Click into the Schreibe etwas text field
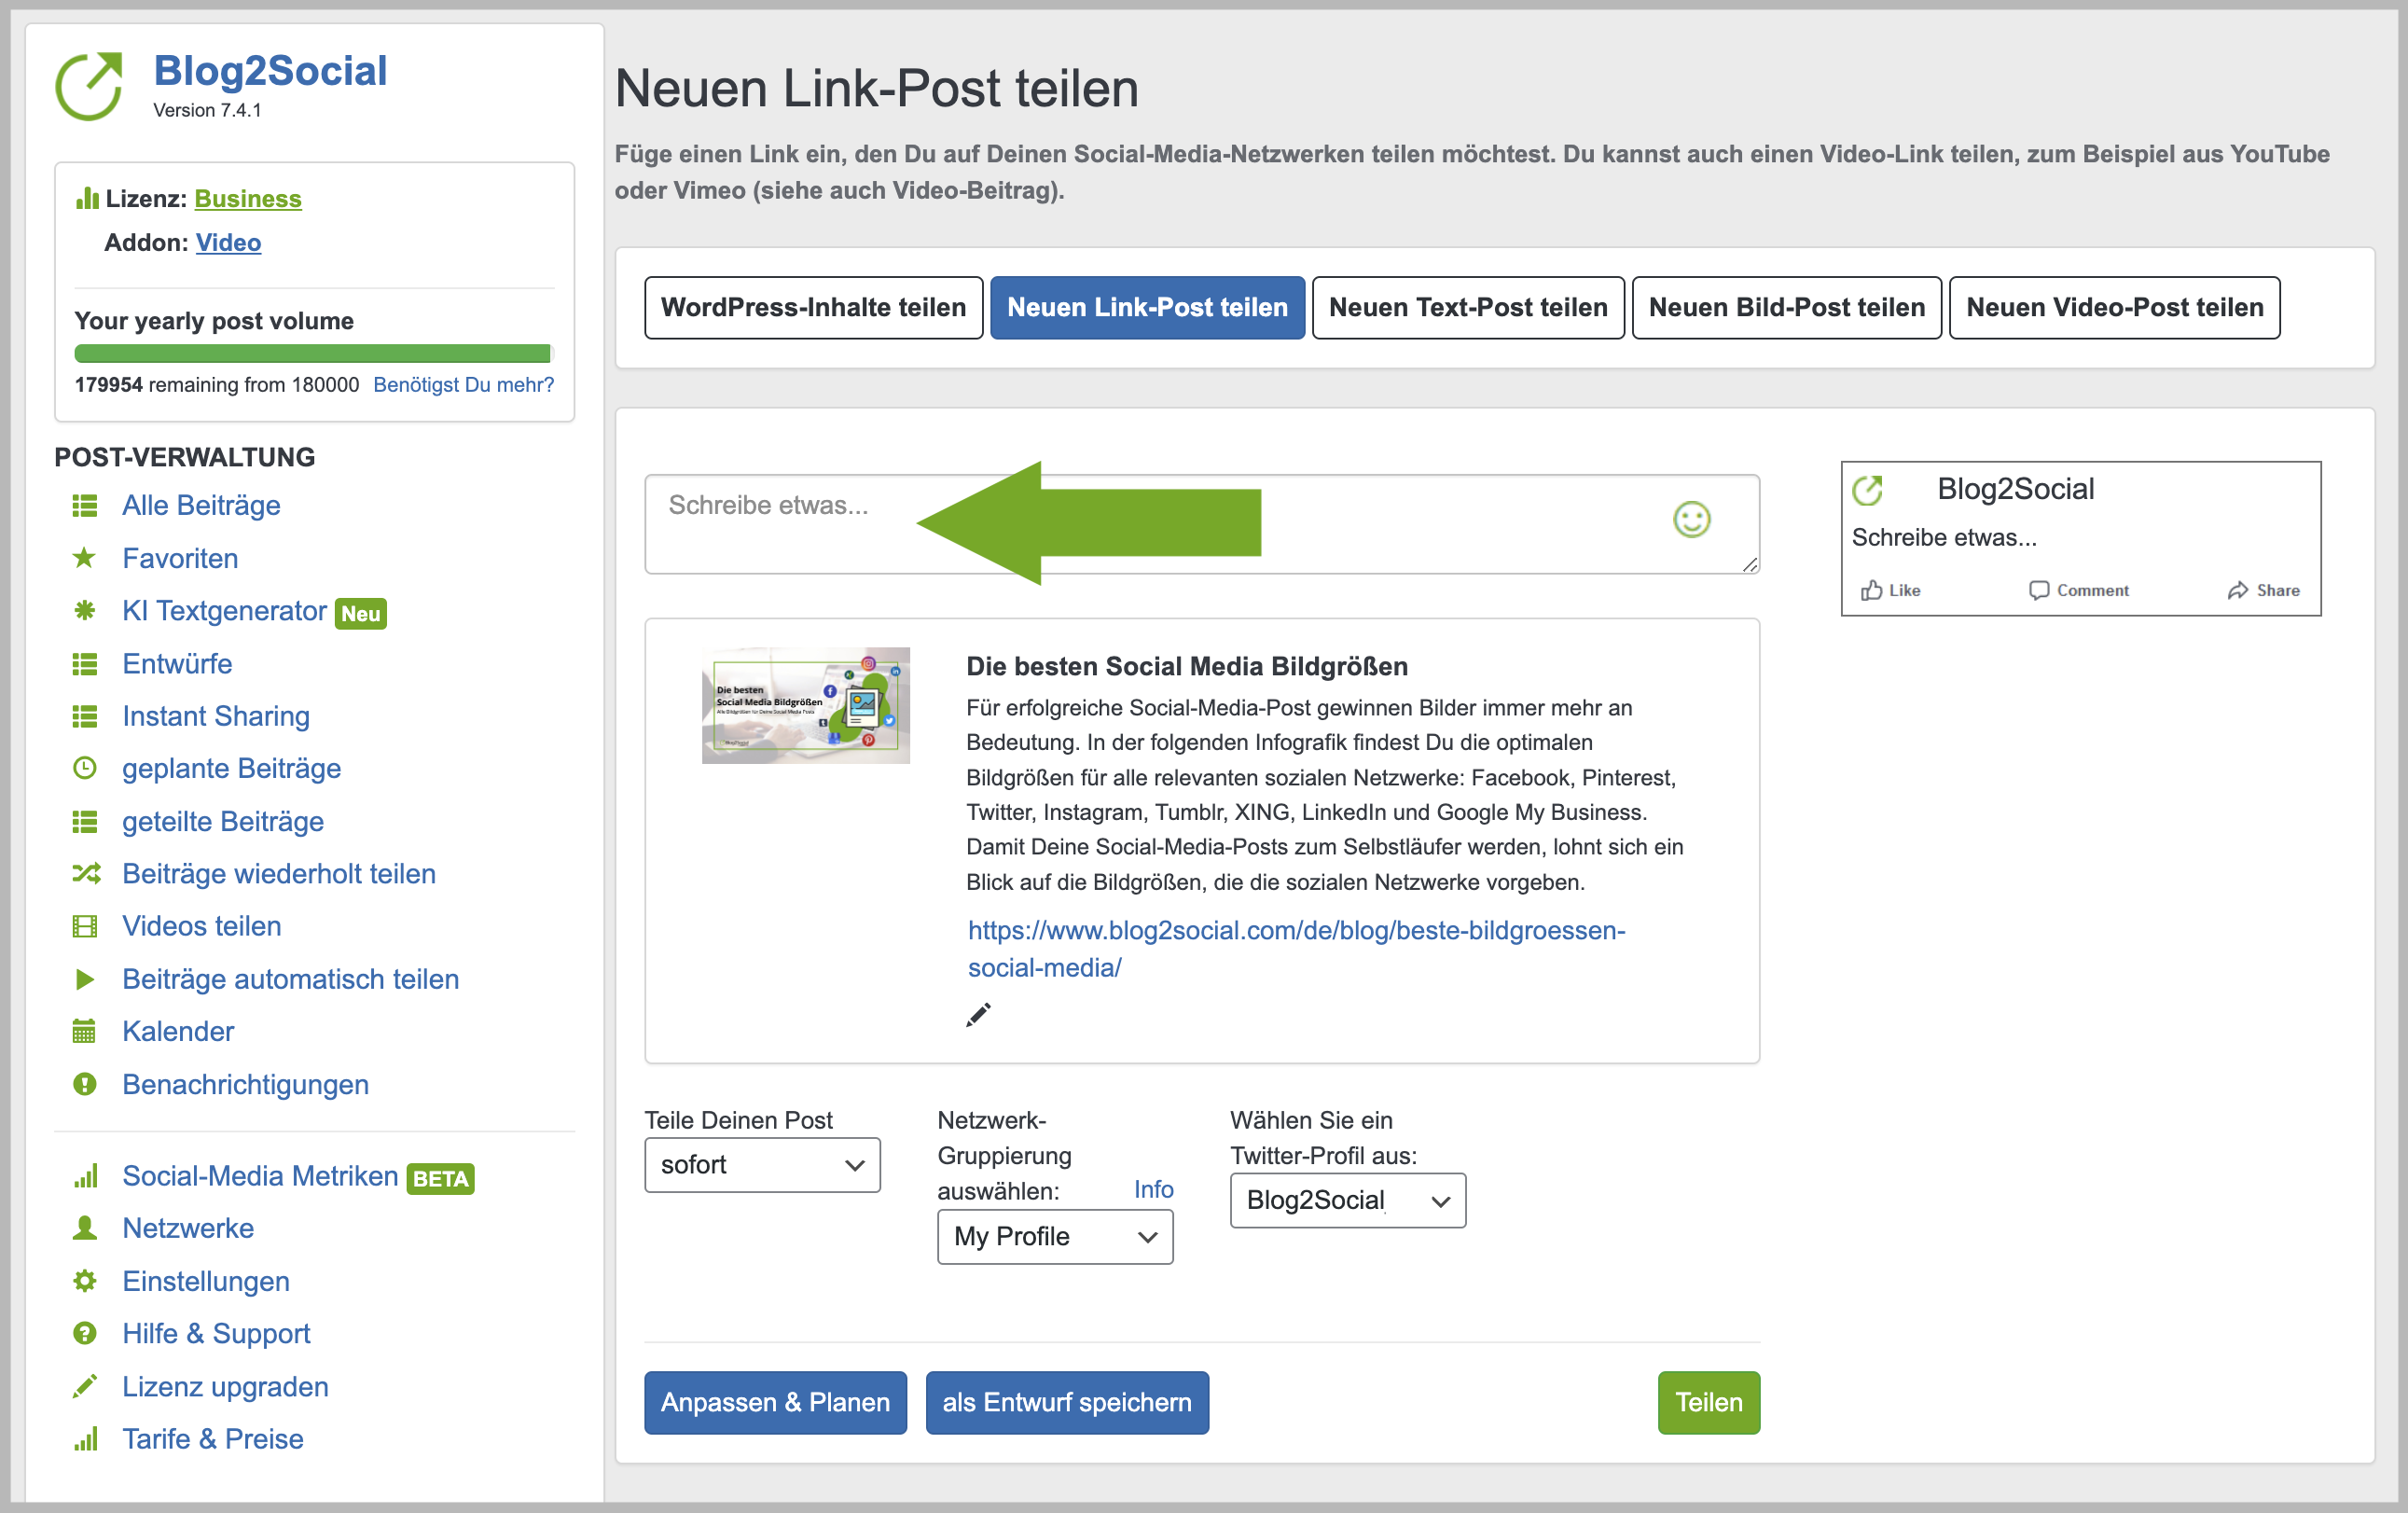 [1202, 524]
